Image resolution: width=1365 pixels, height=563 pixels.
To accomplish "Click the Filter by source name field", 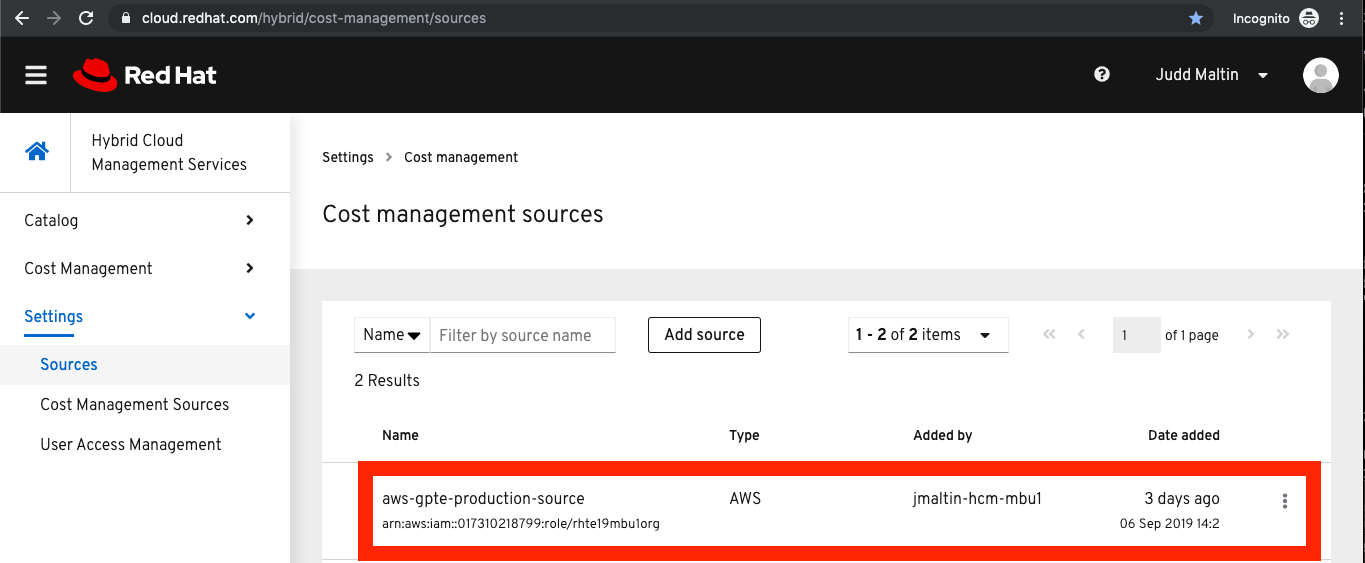I will pos(522,335).
